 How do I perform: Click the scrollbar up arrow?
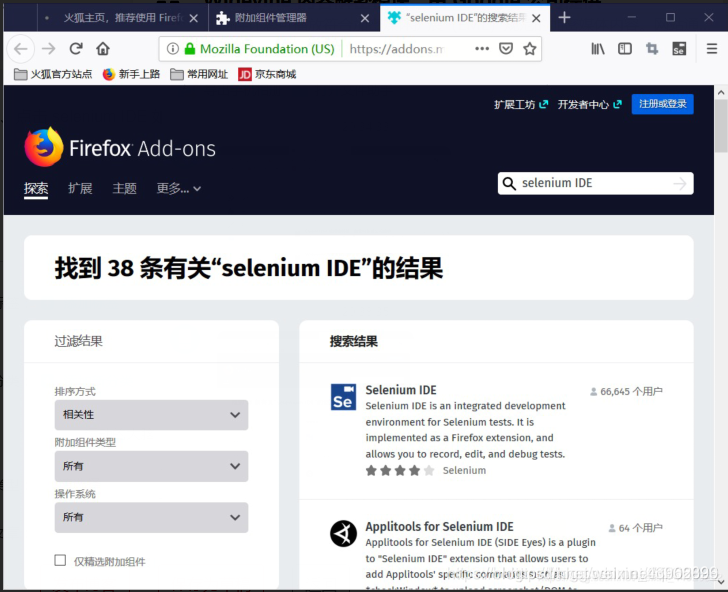point(721,92)
